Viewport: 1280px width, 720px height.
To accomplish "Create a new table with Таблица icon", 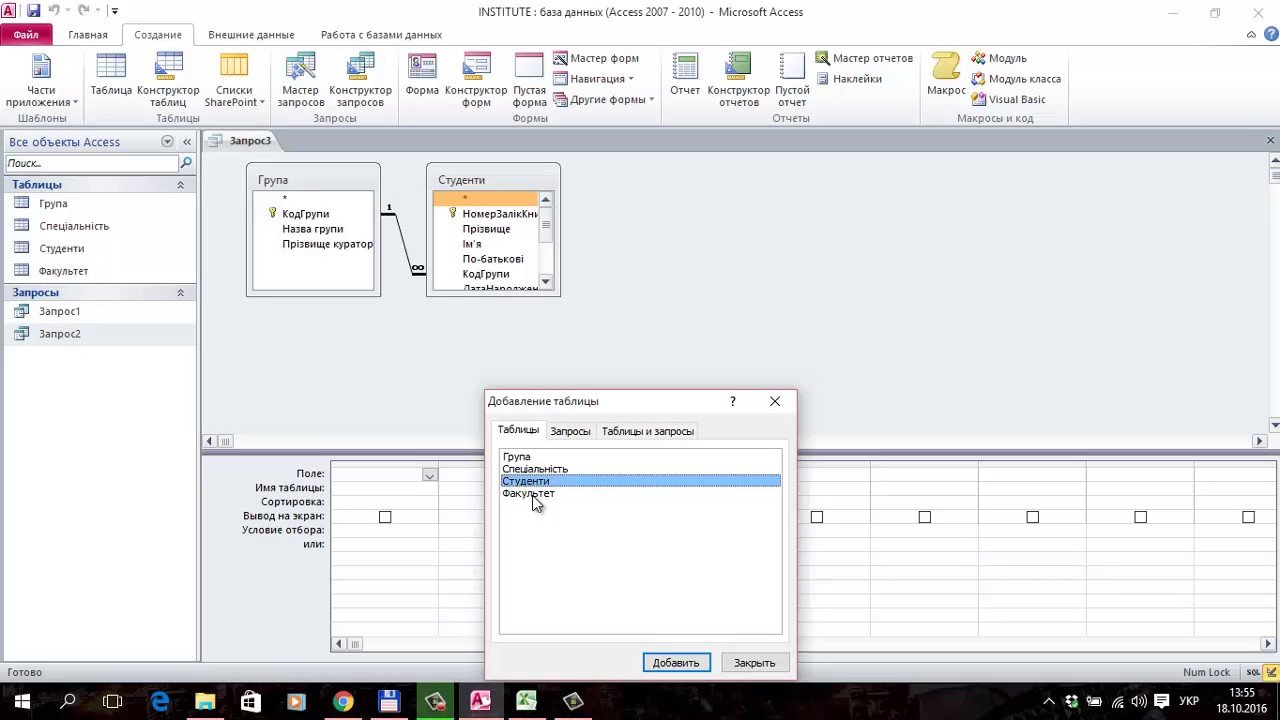I will click(x=111, y=78).
